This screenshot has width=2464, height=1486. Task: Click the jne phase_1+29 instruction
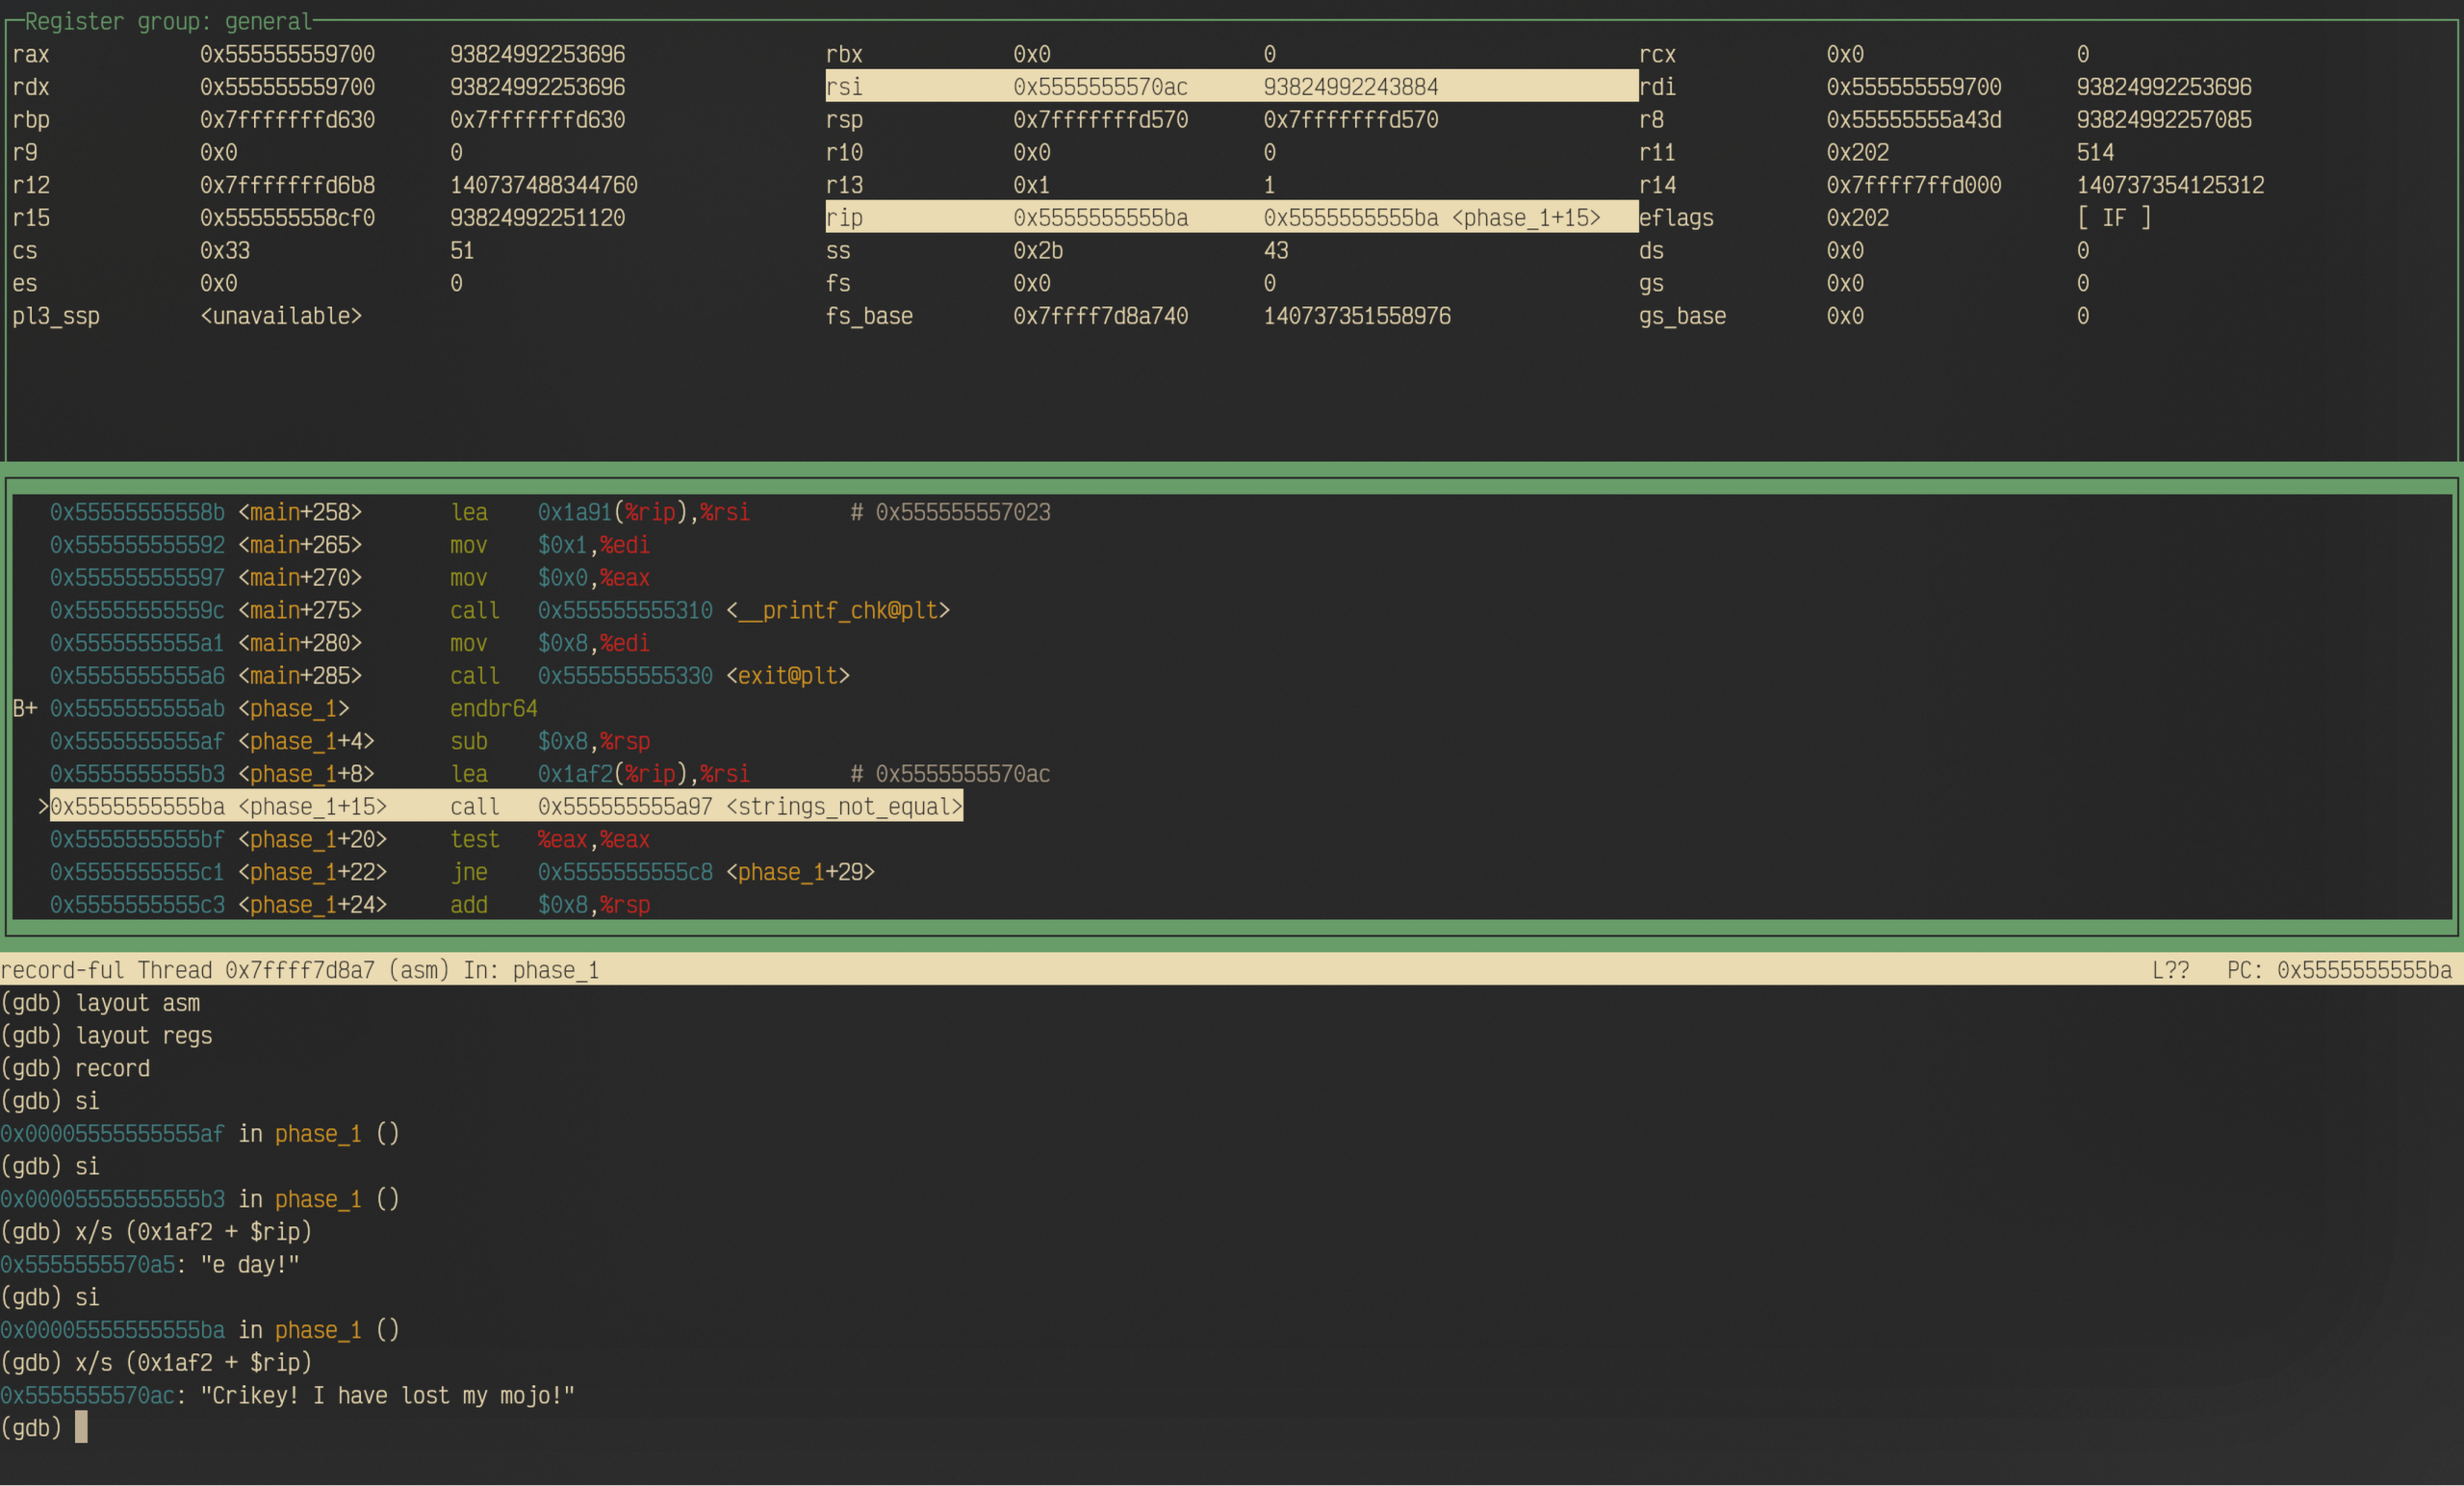coord(662,873)
